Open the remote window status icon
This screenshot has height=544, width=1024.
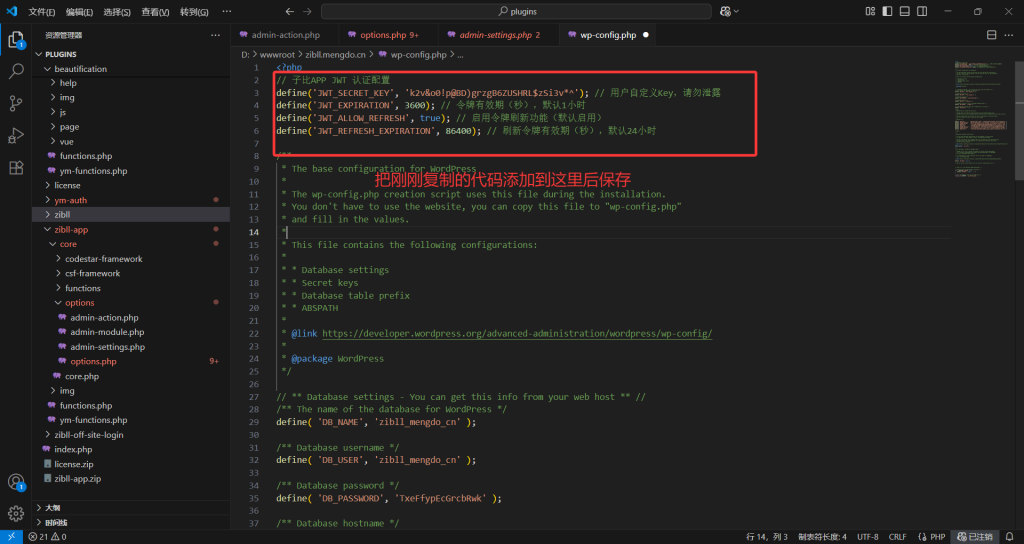[11, 537]
